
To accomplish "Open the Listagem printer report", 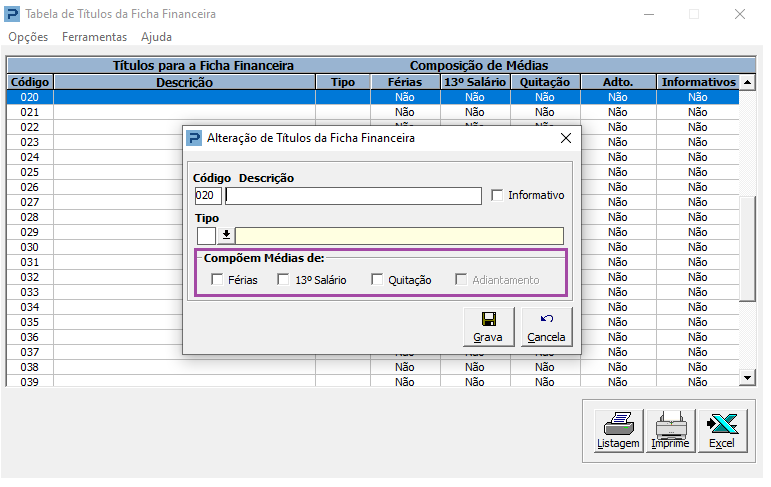I will point(618,432).
